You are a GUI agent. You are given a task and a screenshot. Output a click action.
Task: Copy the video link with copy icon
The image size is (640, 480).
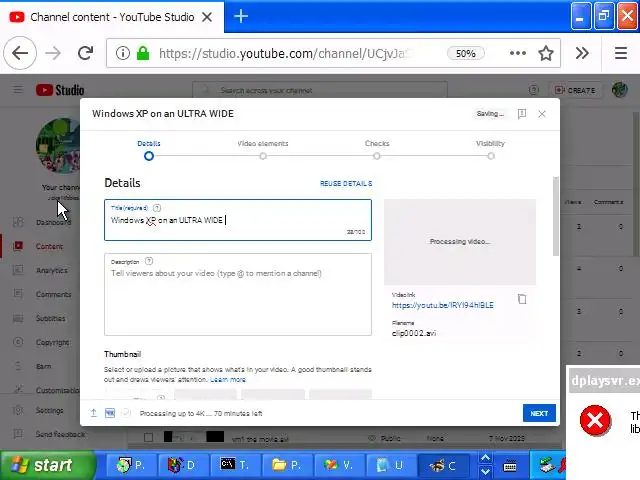[522, 299]
